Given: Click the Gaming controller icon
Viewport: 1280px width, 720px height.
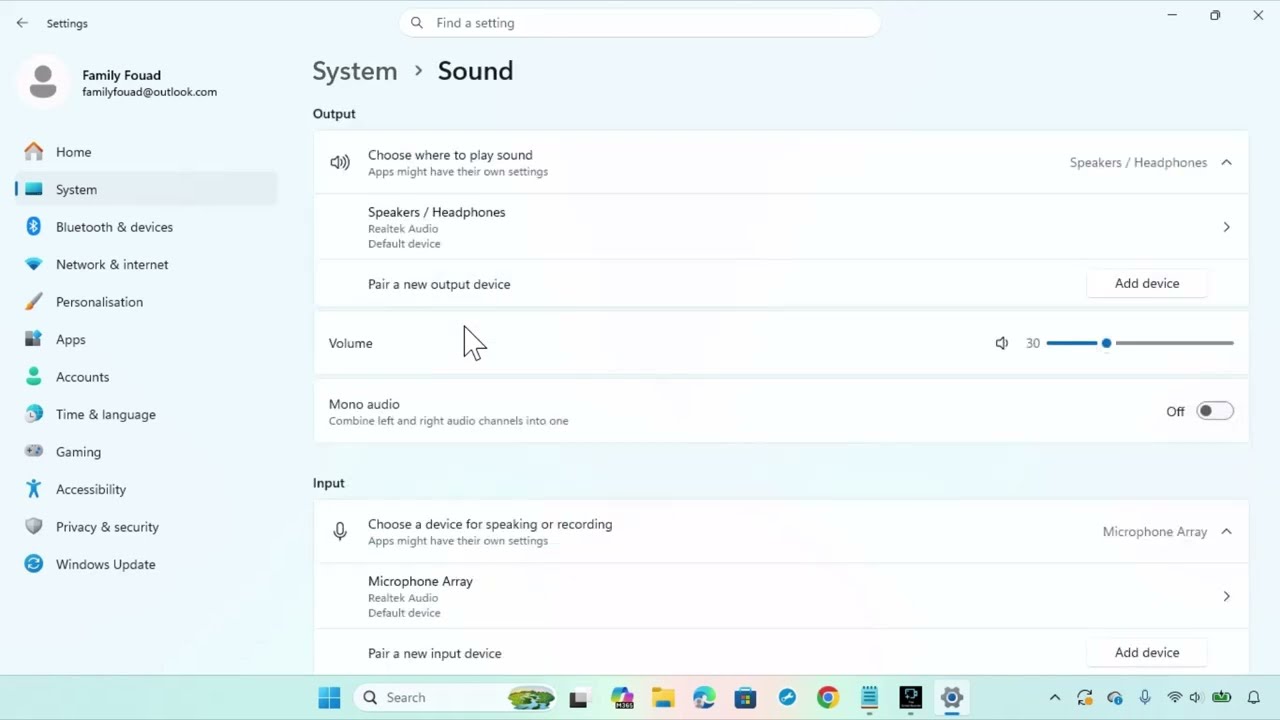Looking at the screenshot, I should click(34, 452).
